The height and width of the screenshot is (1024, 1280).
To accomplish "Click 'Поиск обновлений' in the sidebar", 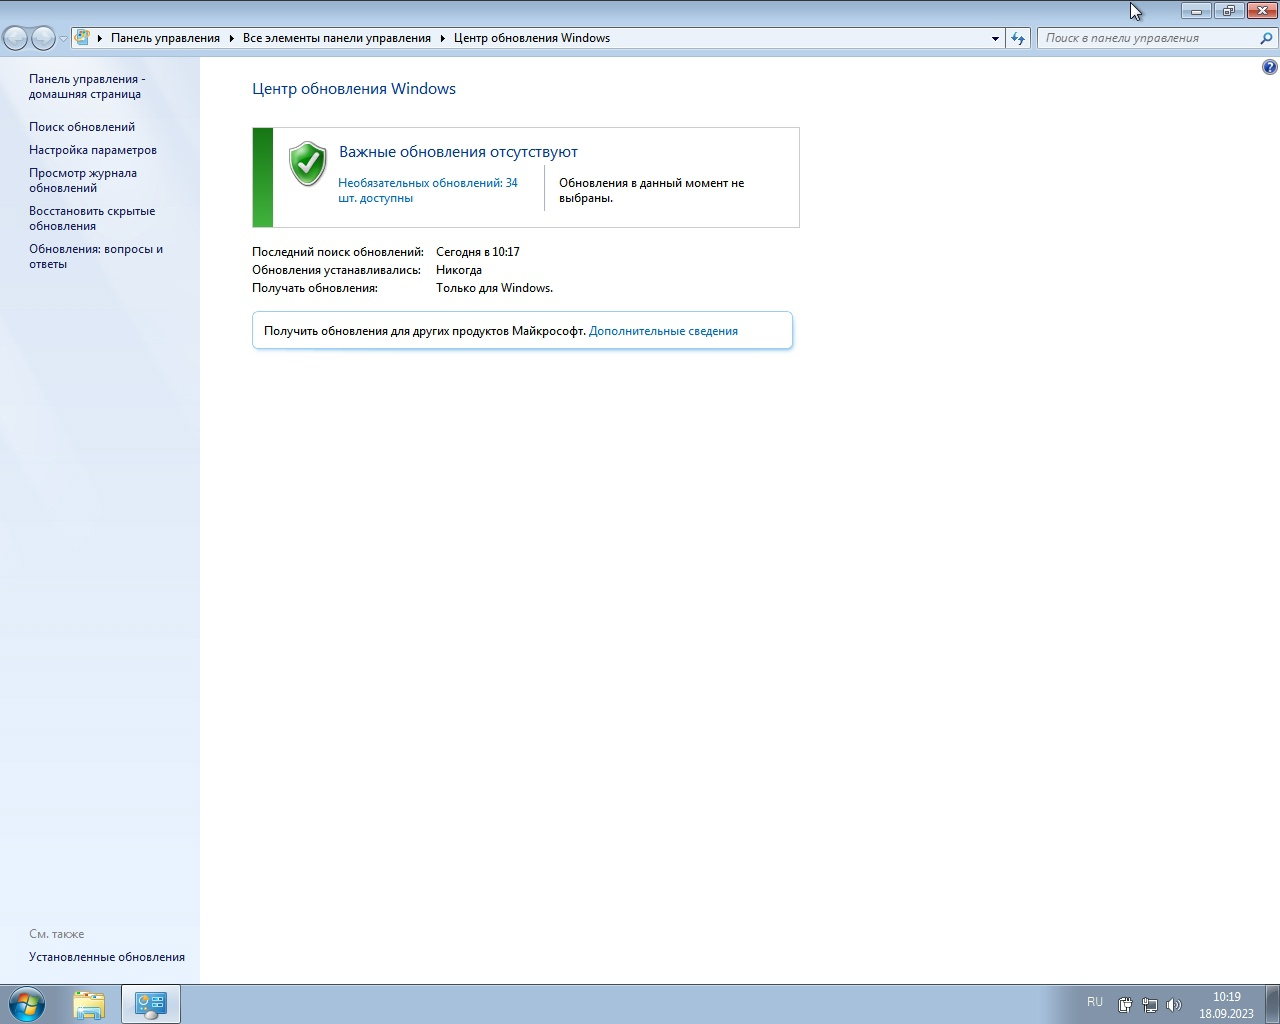I will pyautogui.click(x=82, y=127).
